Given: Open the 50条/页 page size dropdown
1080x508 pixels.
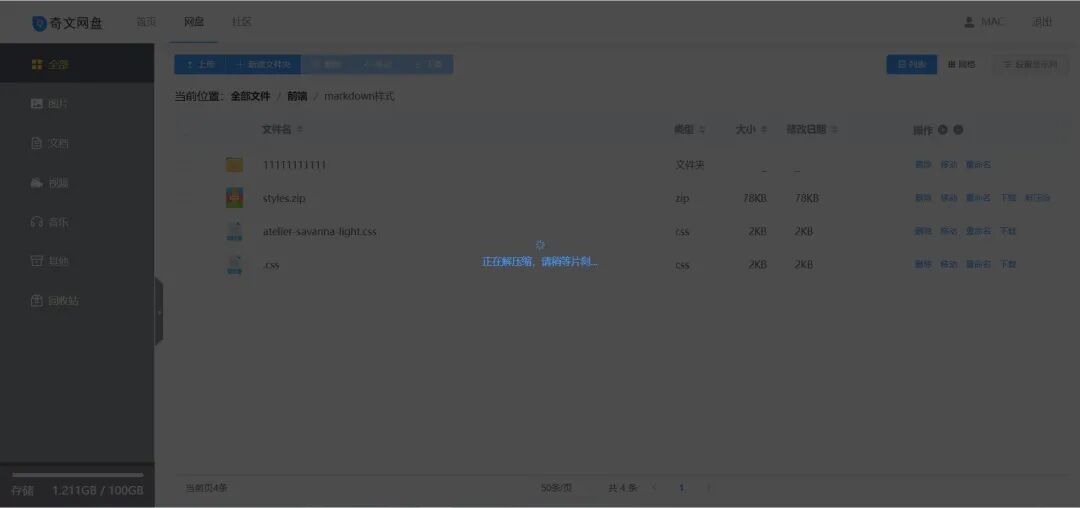Looking at the screenshot, I should pos(557,488).
